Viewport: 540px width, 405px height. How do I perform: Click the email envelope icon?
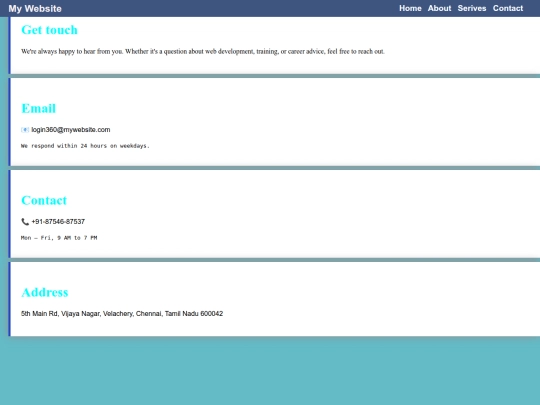(x=25, y=130)
